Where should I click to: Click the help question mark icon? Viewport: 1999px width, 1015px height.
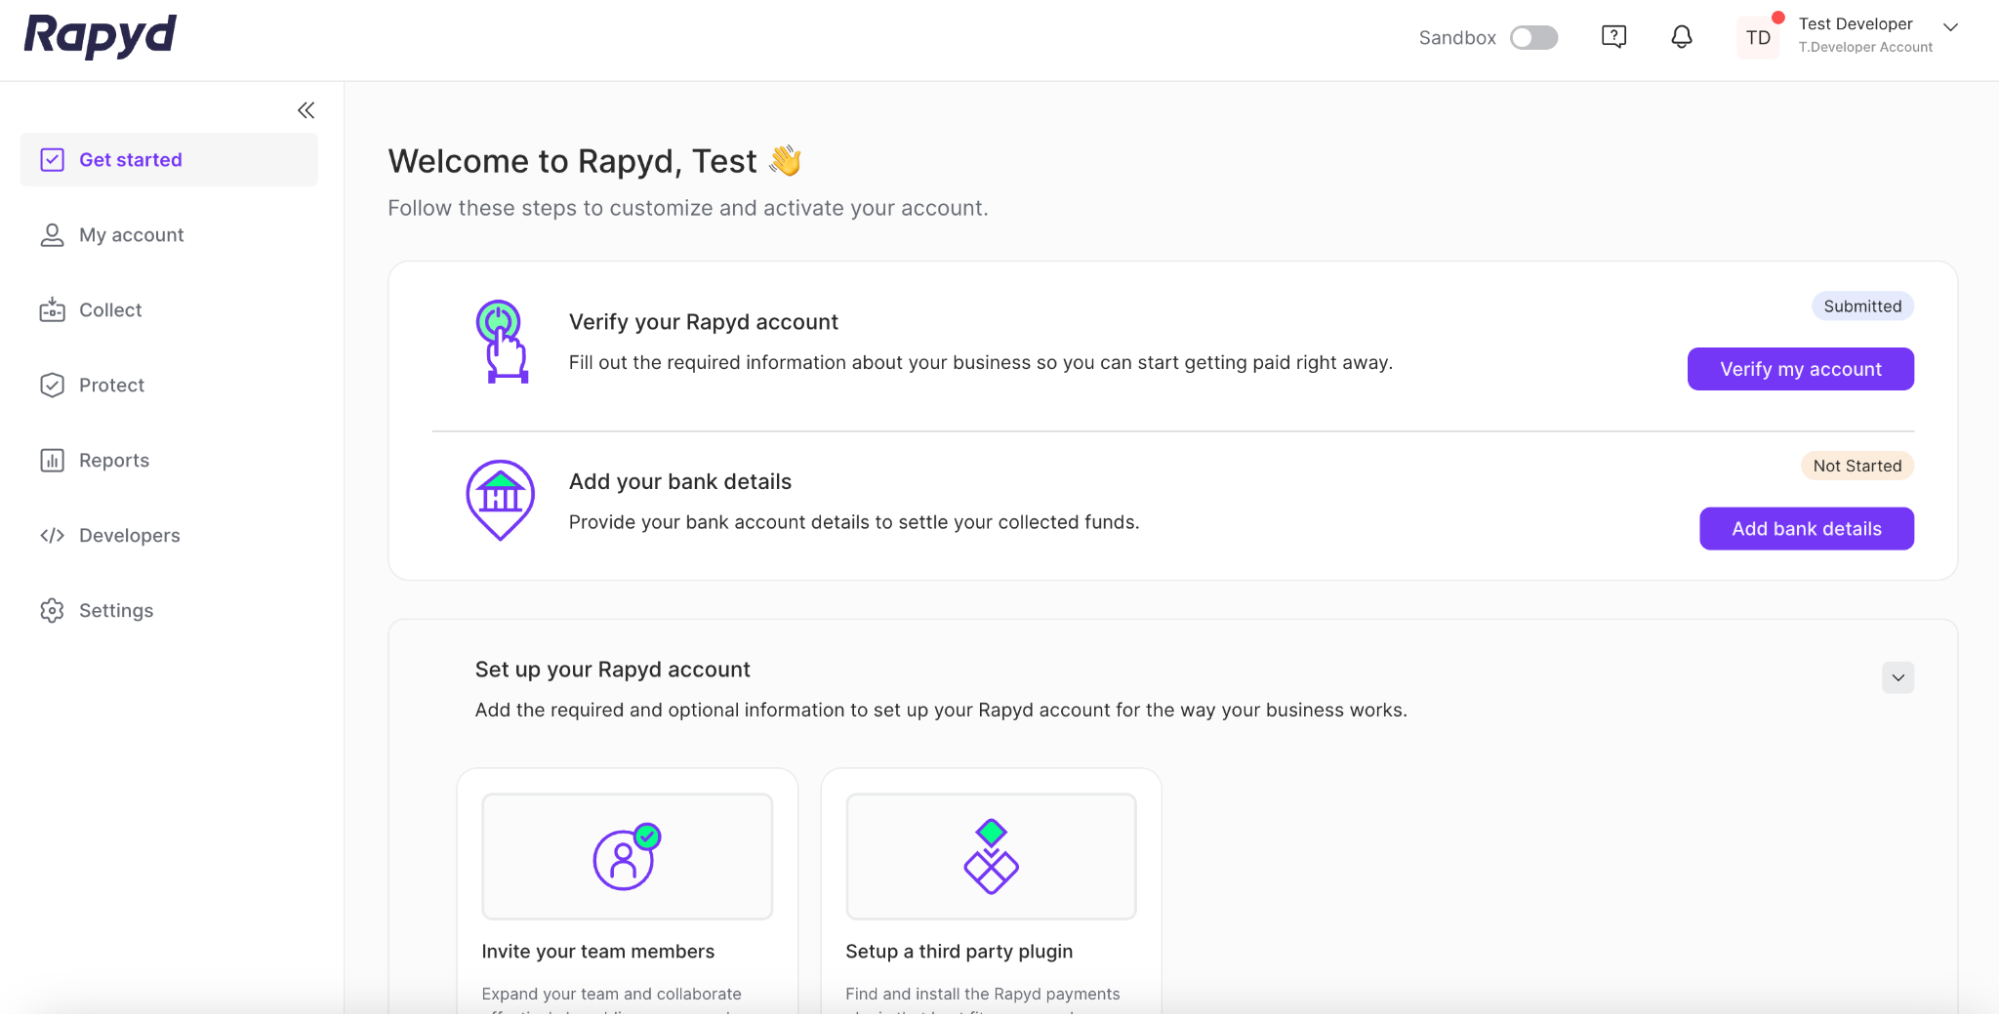1613,37
